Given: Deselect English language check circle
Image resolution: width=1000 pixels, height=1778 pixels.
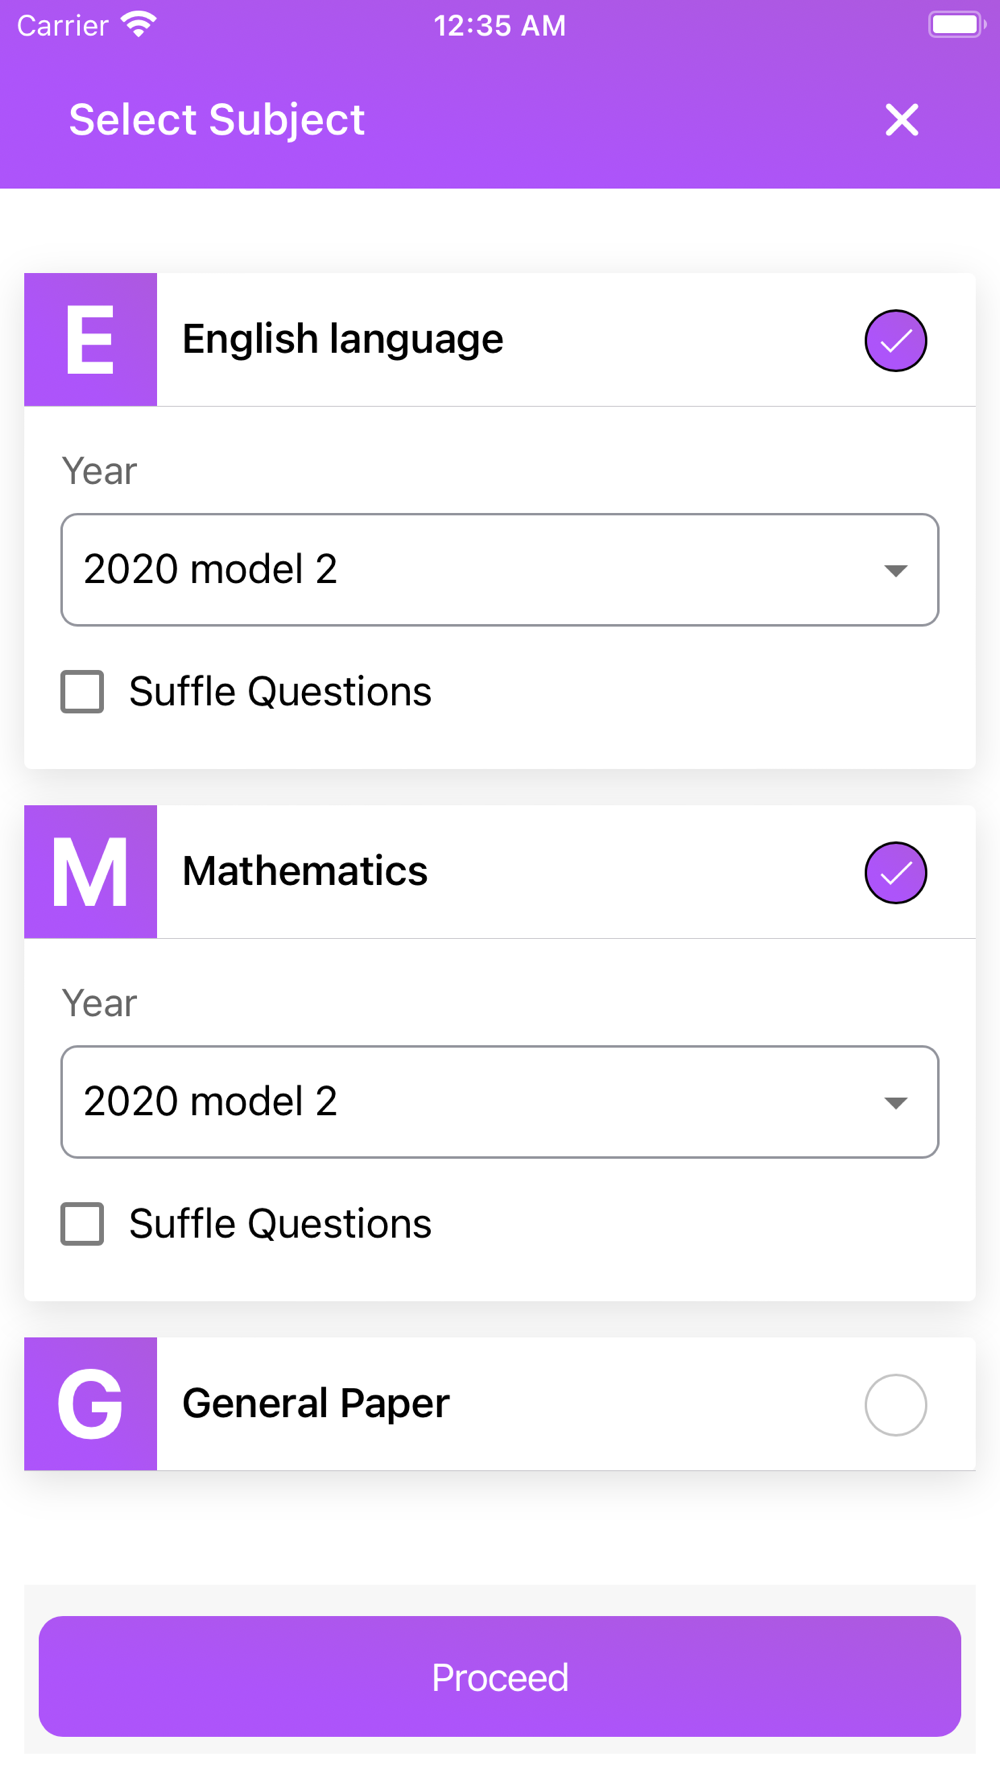Looking at the screenshot, I should [x=895, y=341].
